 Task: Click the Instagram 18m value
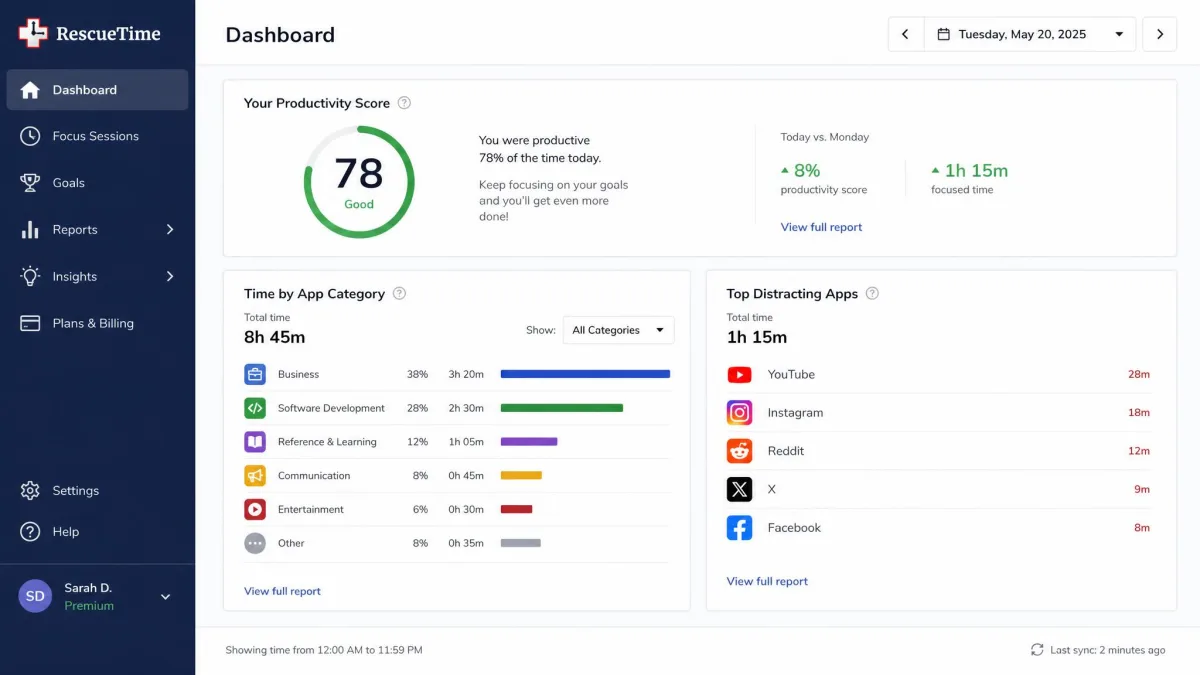[1139, 413]
